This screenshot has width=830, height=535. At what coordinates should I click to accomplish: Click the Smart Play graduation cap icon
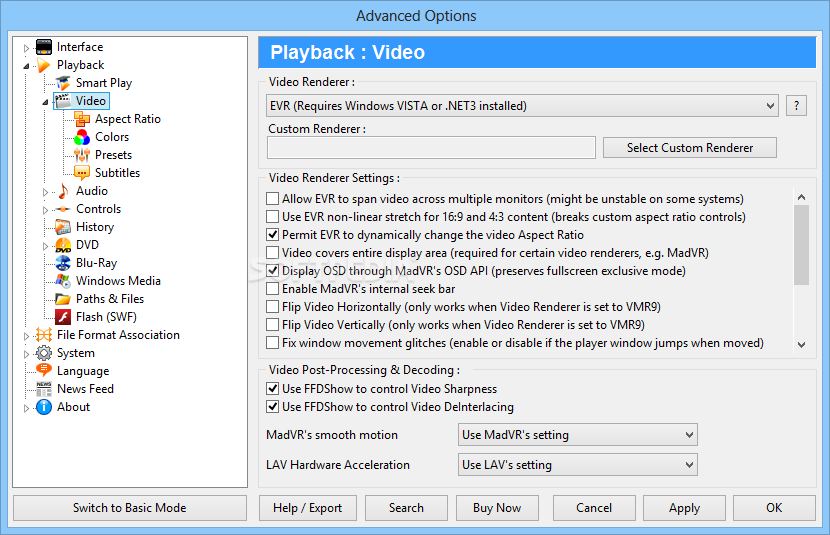pyautogui.click(x=63, y=83)
